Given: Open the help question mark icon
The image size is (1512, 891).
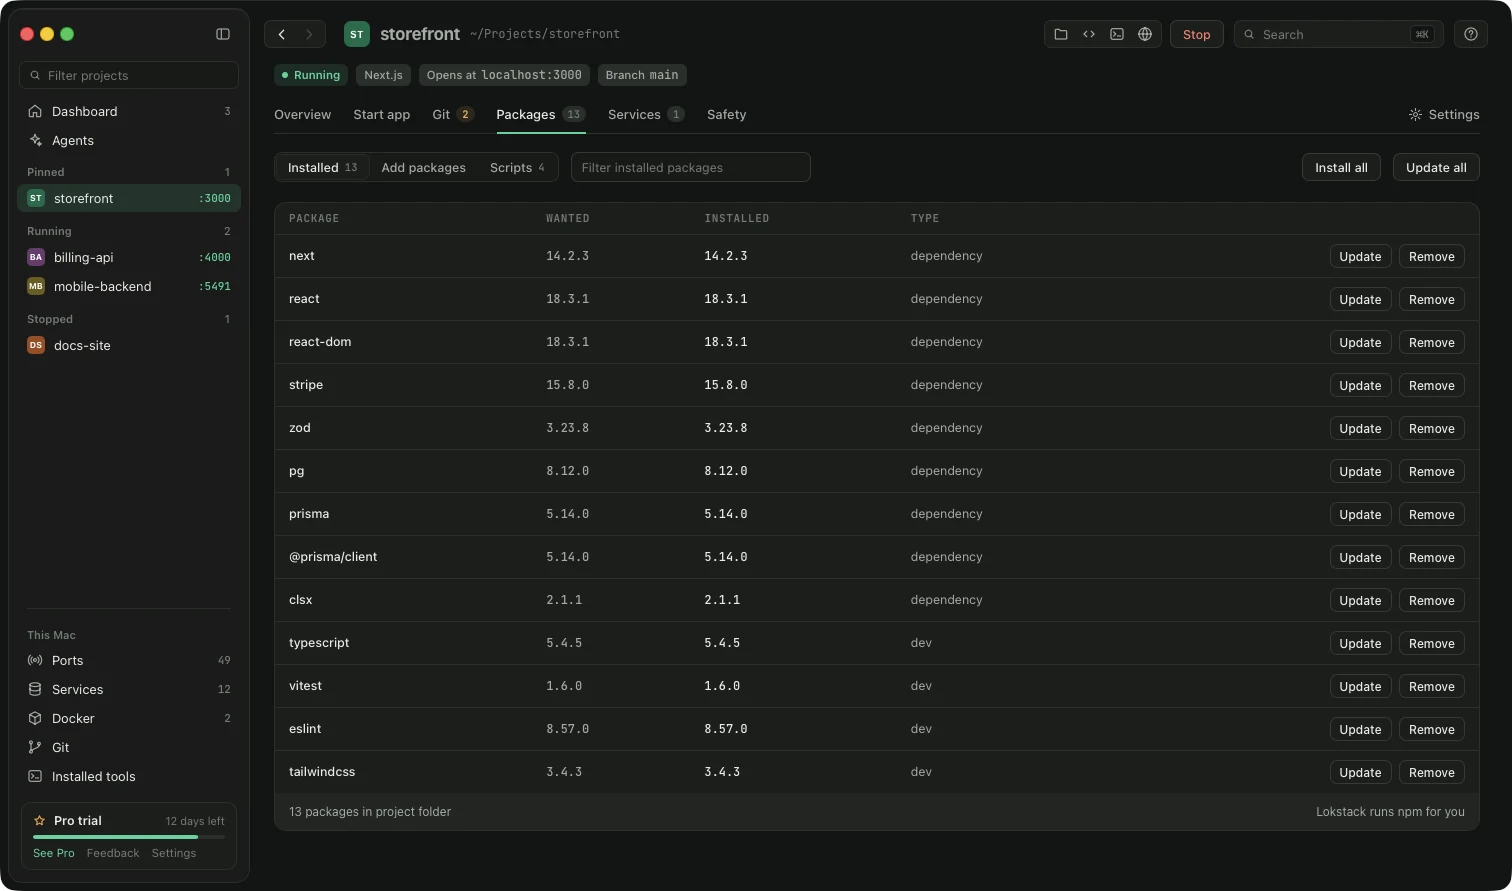Looking at the screenshot, I should click(1471, 34).
